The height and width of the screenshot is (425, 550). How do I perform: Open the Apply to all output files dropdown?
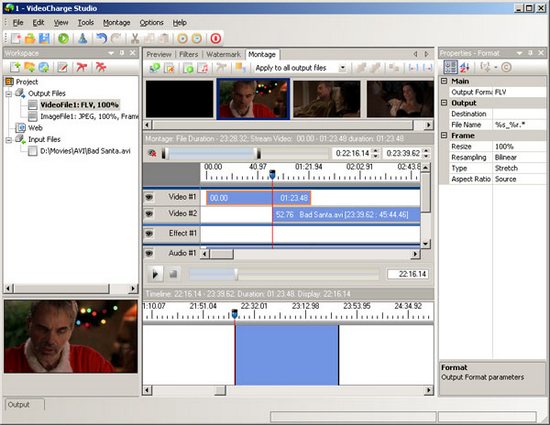click(342, 68)
